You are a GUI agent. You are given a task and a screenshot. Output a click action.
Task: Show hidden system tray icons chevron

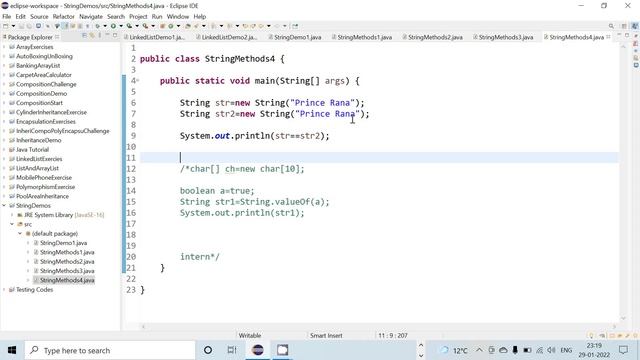[x=479, y=350]
